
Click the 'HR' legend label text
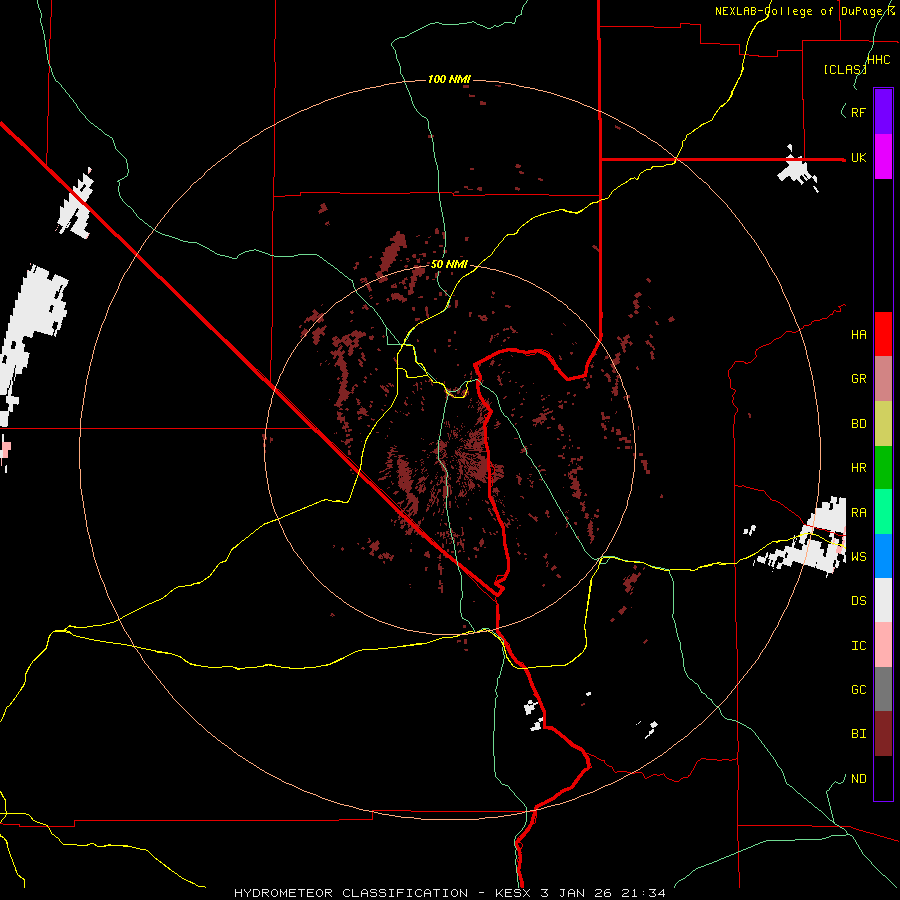[858, 468]
